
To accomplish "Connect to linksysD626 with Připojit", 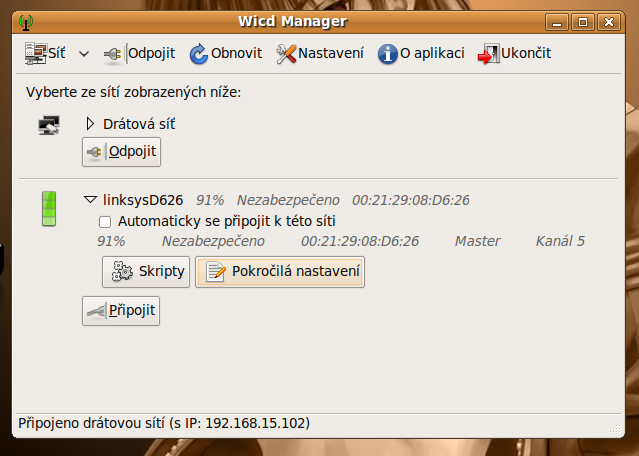I will pos(121,311).
